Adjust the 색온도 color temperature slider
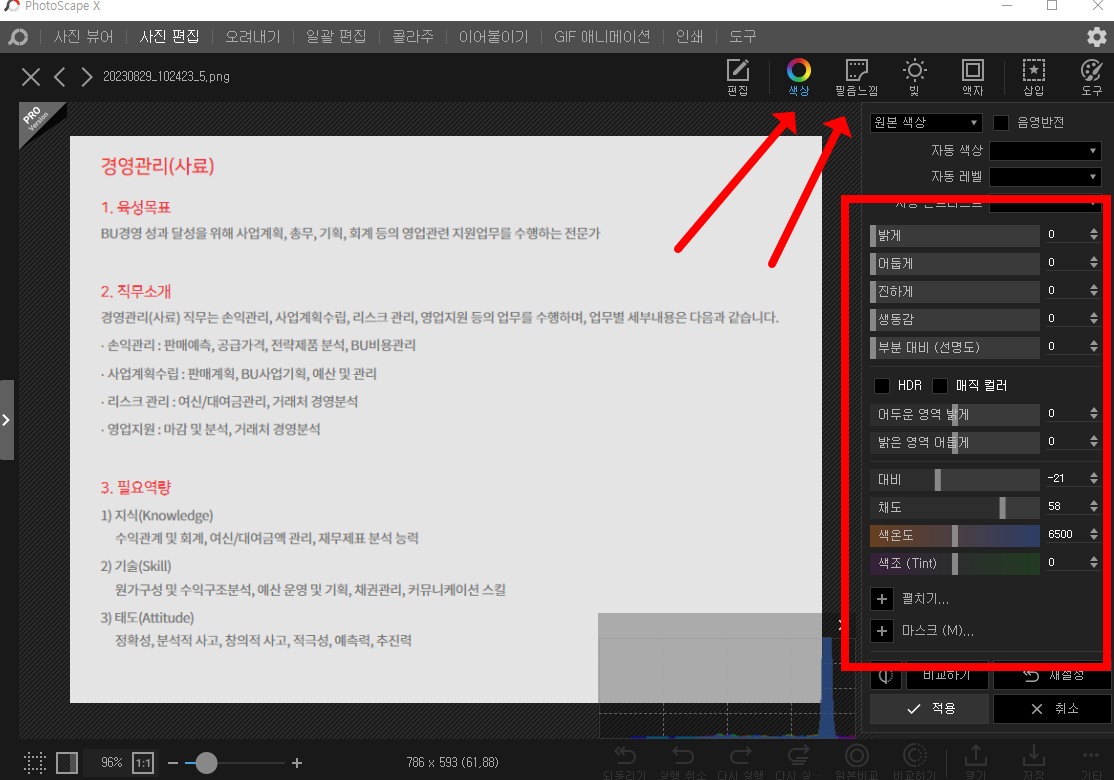This screenshot has width=1114, height=780. tap(955, 534)
